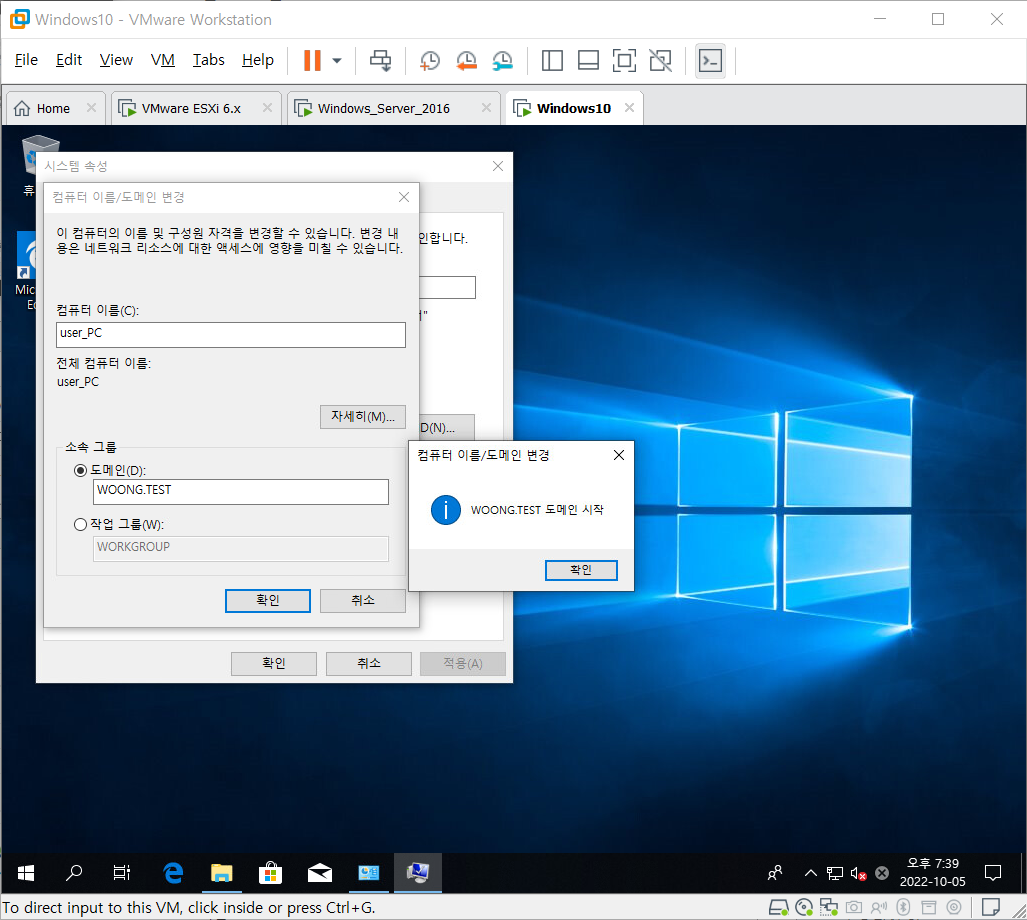Viewport: 1027px width, 920px height.
Task: Close the Windows10 VM tab
Action: click(629, 107)
